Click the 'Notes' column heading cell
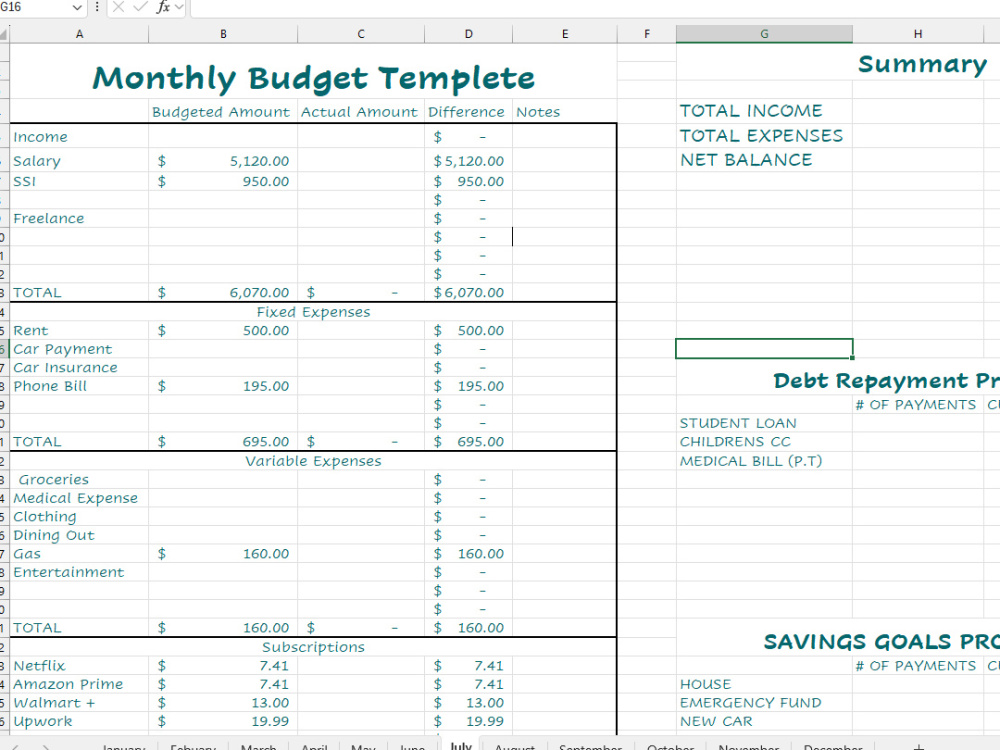The height and width of the screenshot is (750, 1000). click(x=565, y=112)
